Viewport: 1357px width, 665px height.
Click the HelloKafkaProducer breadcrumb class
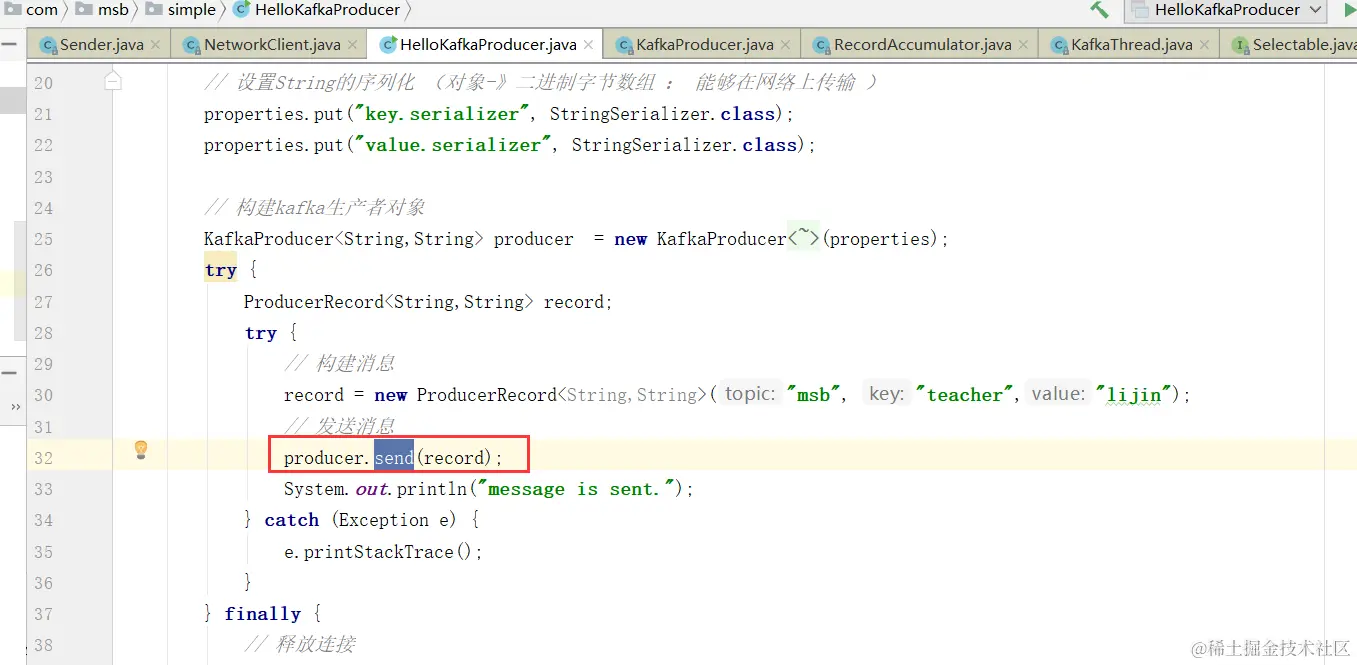pos(327,10)
